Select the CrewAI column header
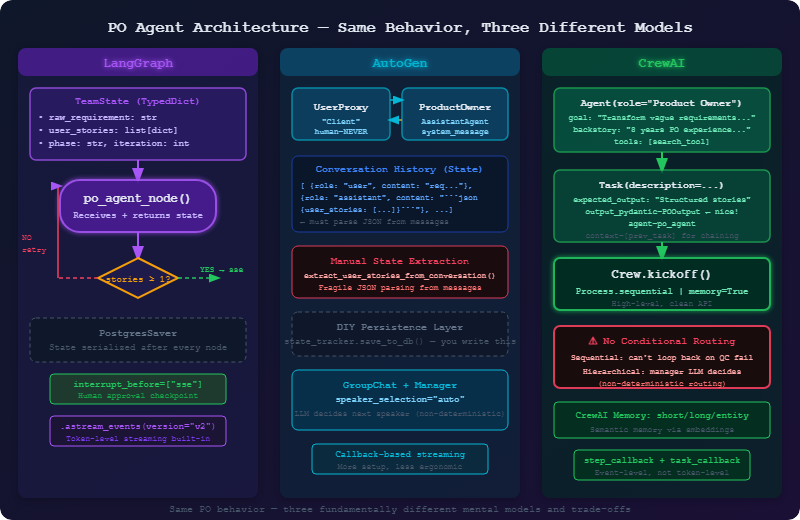Viewport: 800px width, 520px height. coord(662,63)
